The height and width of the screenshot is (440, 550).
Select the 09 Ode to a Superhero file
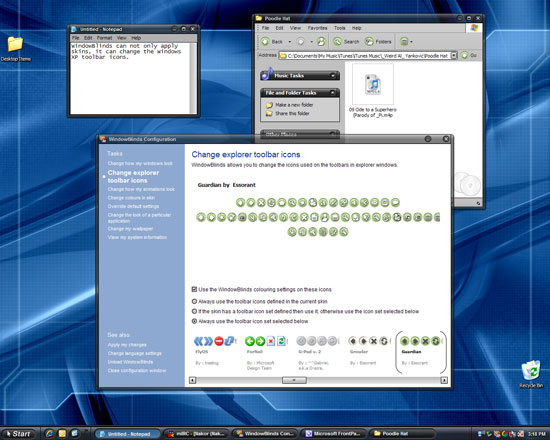point(373,91)
